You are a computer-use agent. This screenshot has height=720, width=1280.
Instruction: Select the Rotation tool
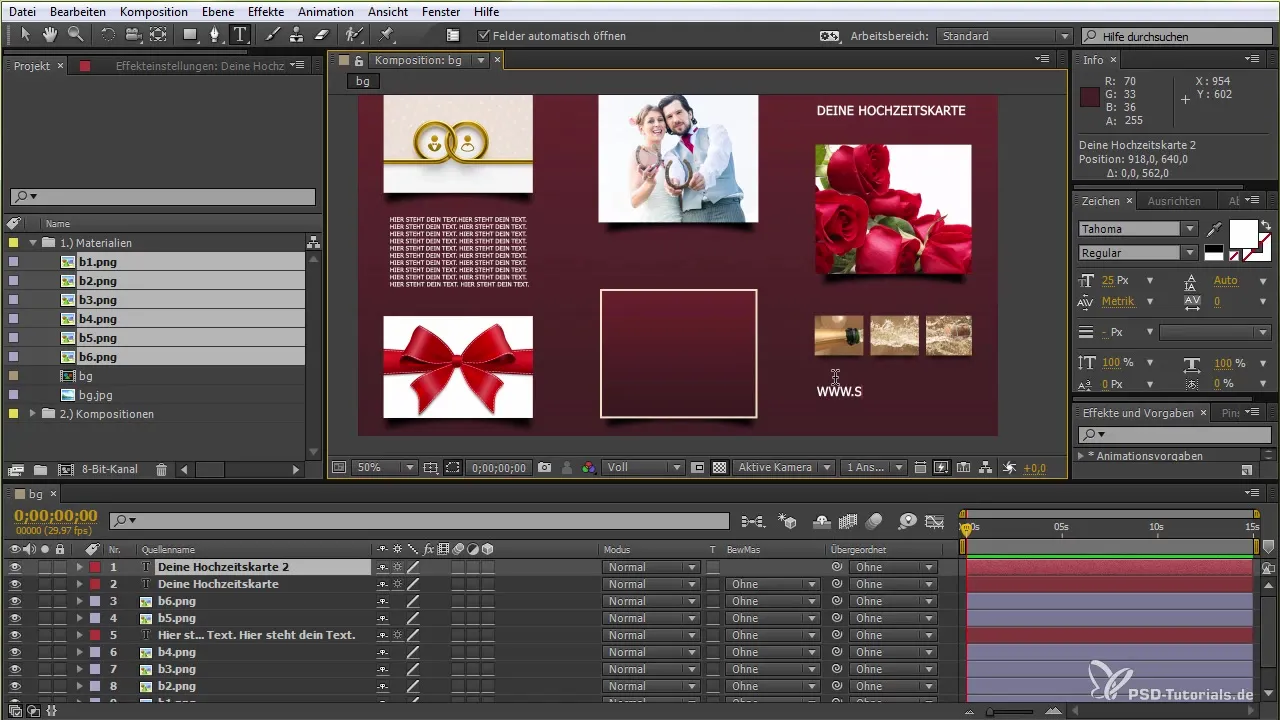click(109, 35)
